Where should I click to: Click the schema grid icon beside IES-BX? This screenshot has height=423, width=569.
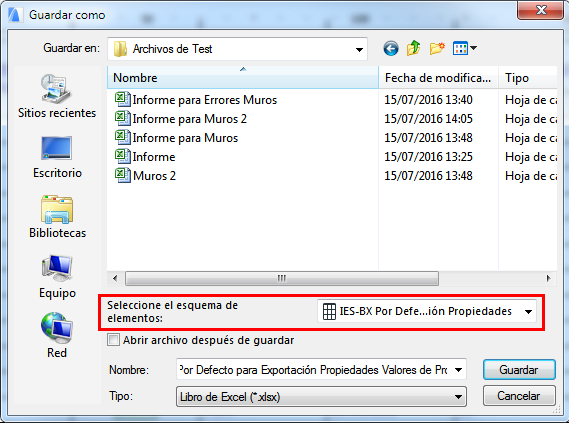(329, 311)
